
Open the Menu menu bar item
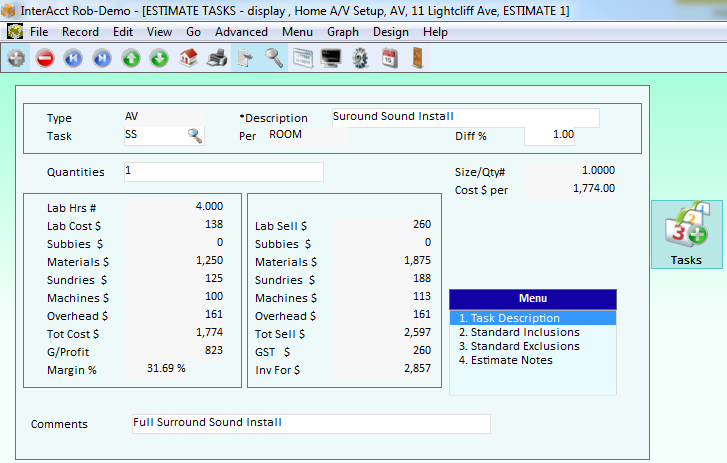(297, 32)
